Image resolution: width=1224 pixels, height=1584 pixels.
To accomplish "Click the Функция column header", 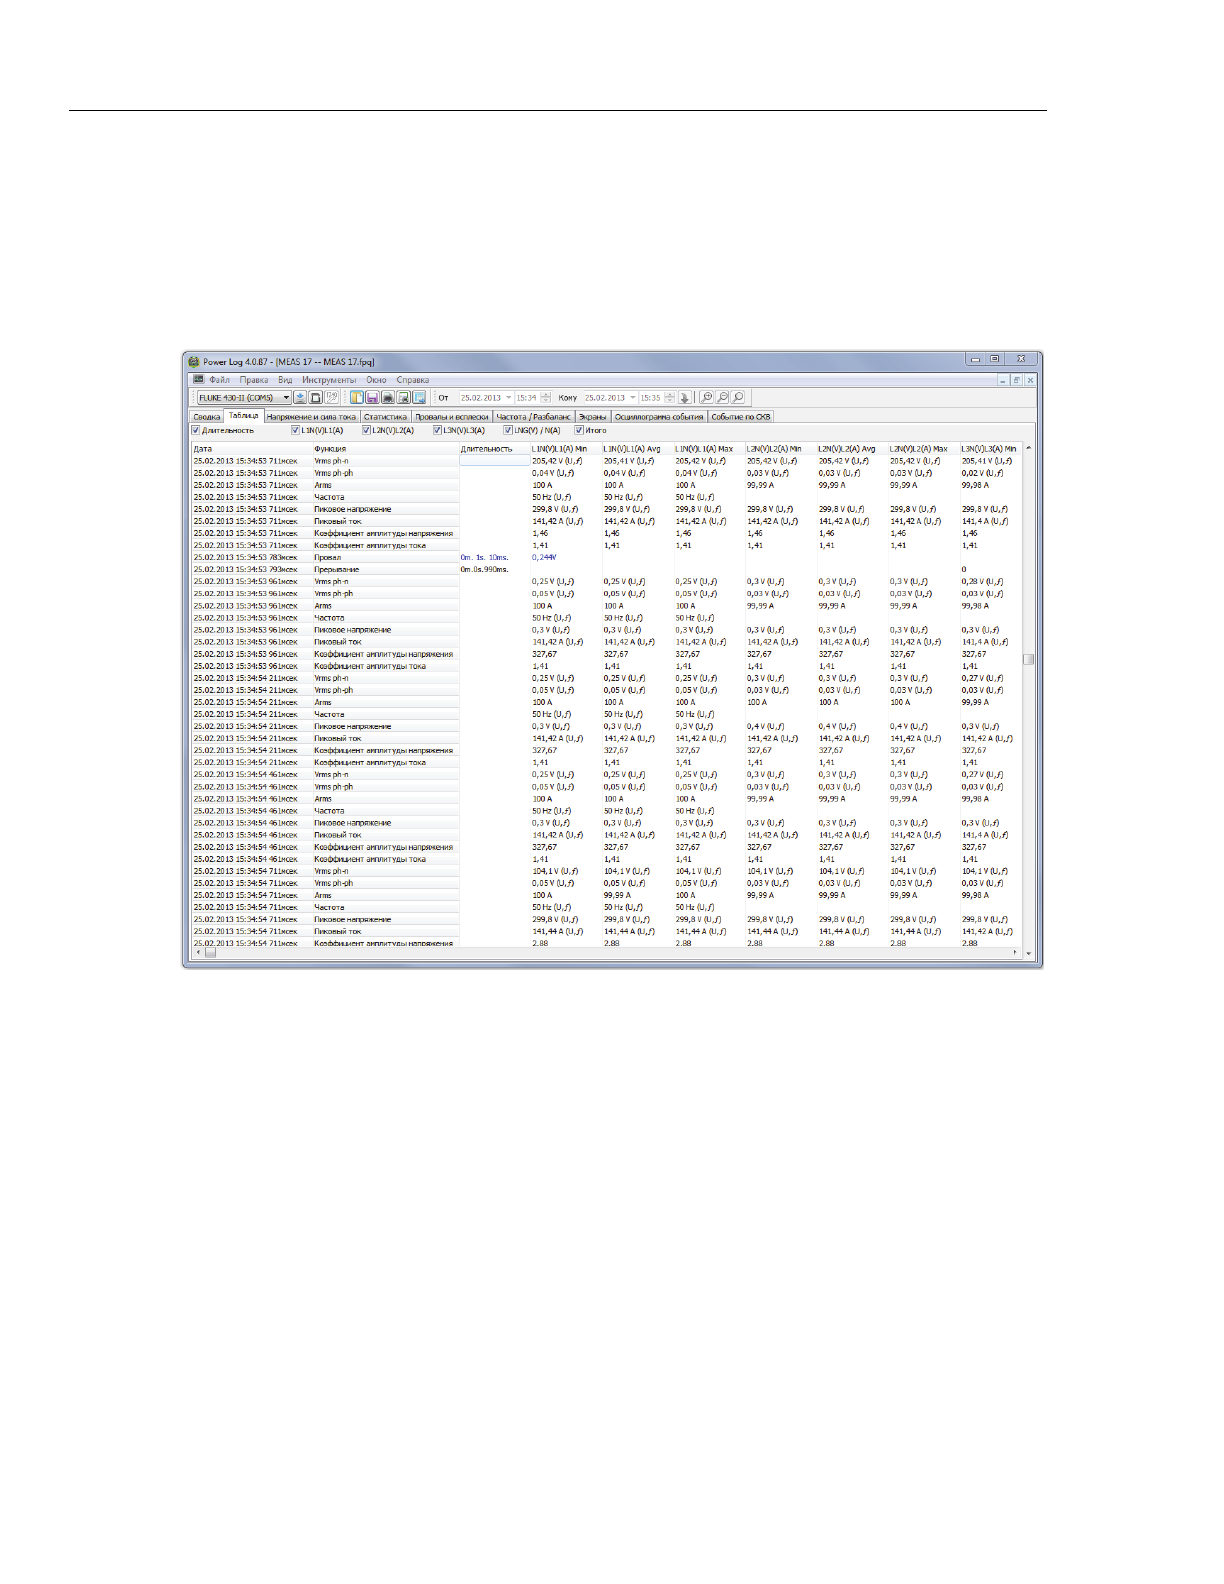I will tap(330, 449).
